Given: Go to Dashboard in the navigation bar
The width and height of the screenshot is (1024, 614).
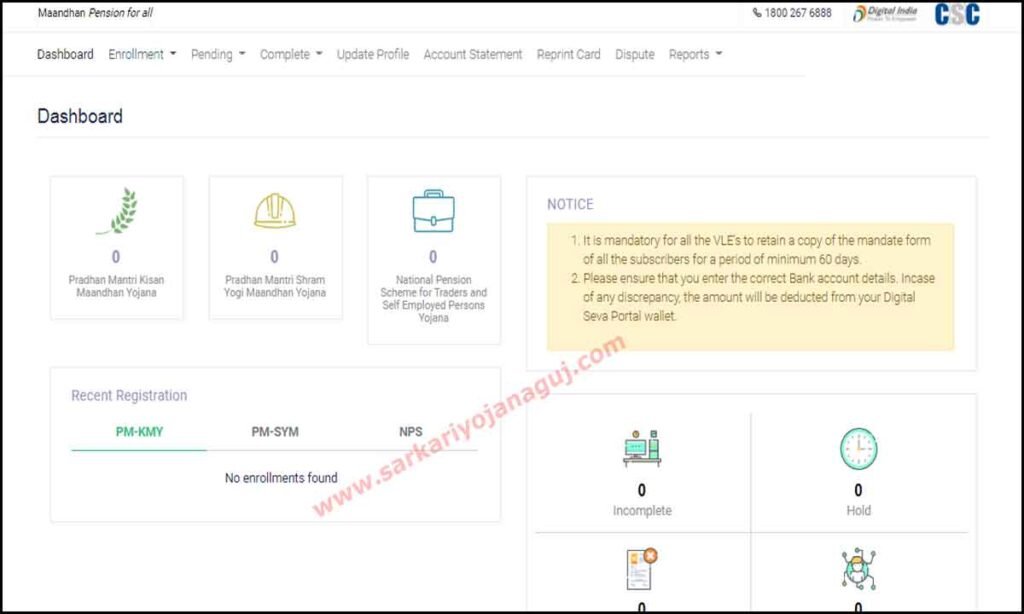Looking at the screenshot, I should tap(65, 54).
